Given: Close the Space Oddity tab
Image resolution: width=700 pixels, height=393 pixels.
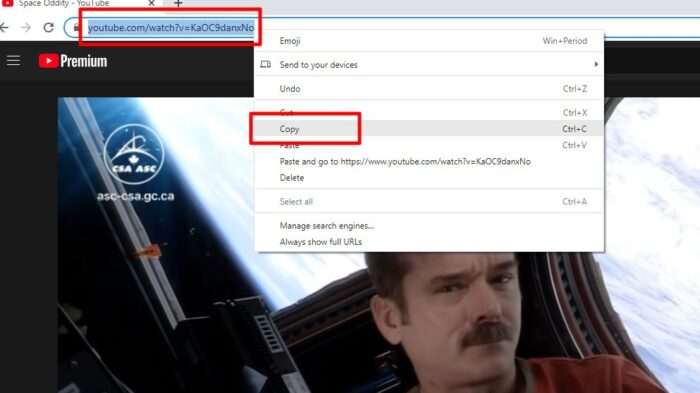Looking at the screenshot, I should pos(151,3).
